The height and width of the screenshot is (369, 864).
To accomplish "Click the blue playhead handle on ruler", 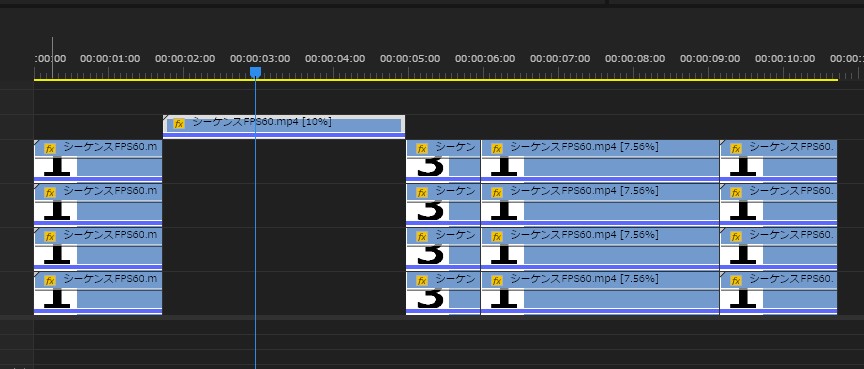I will click(x=255, y=72).
